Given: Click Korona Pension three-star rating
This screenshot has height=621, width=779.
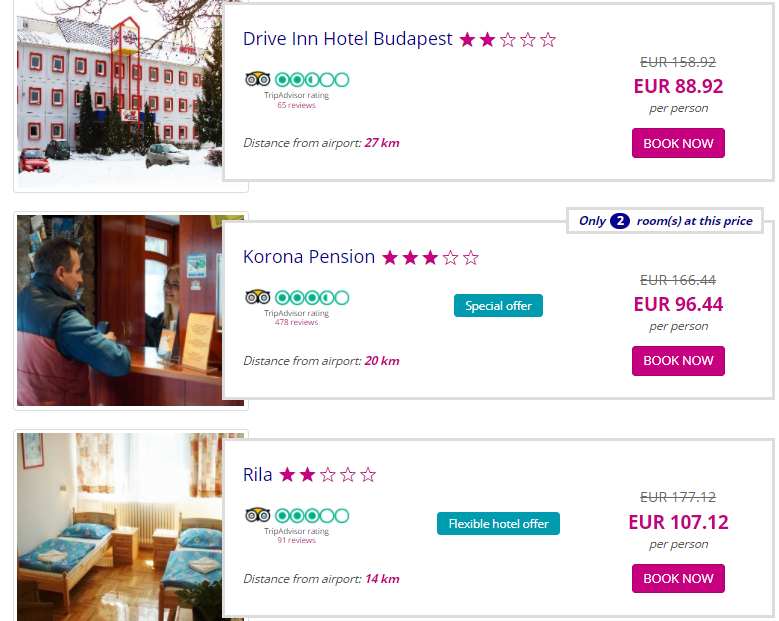Looking at the screenshot, I should (x=430, y=258).
